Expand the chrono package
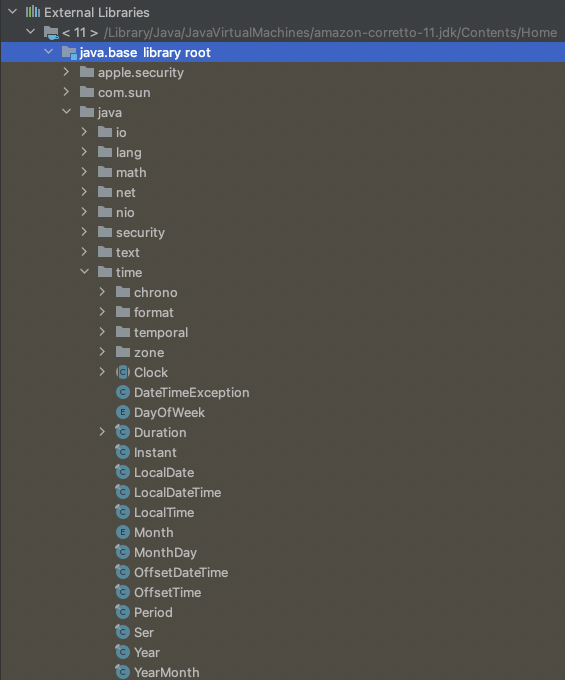This screenshot has width=565, height=680. (102, 292)
